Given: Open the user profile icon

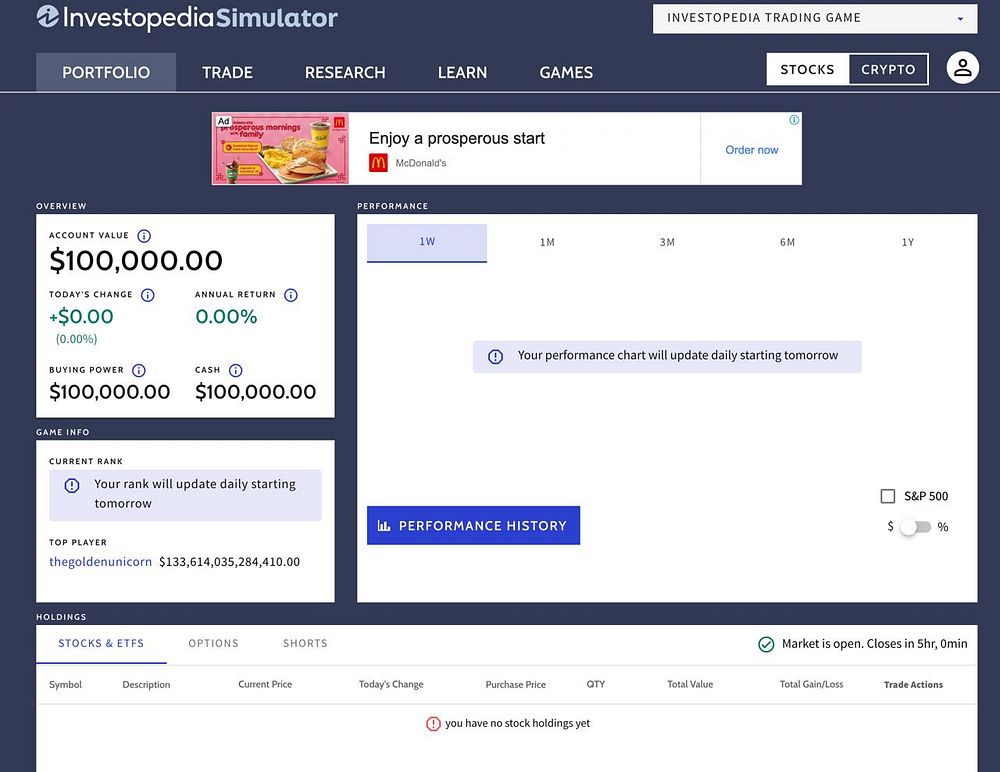Looking at the screenshot, I should pyautogui.click(x=962, y=68).
